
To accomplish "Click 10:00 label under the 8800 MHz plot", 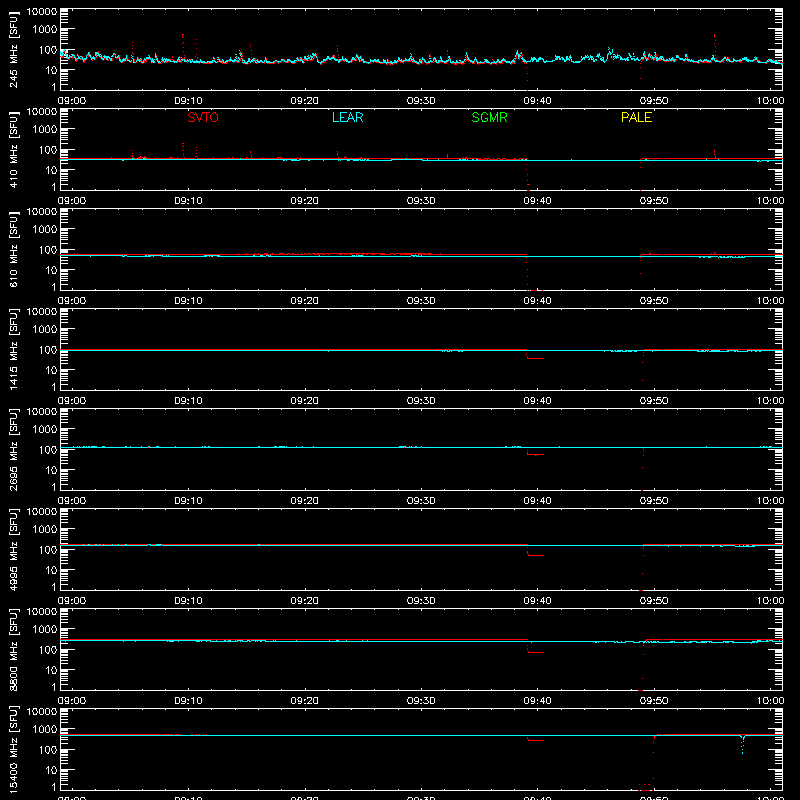I will pyautogui.click(x=770, y=701).
